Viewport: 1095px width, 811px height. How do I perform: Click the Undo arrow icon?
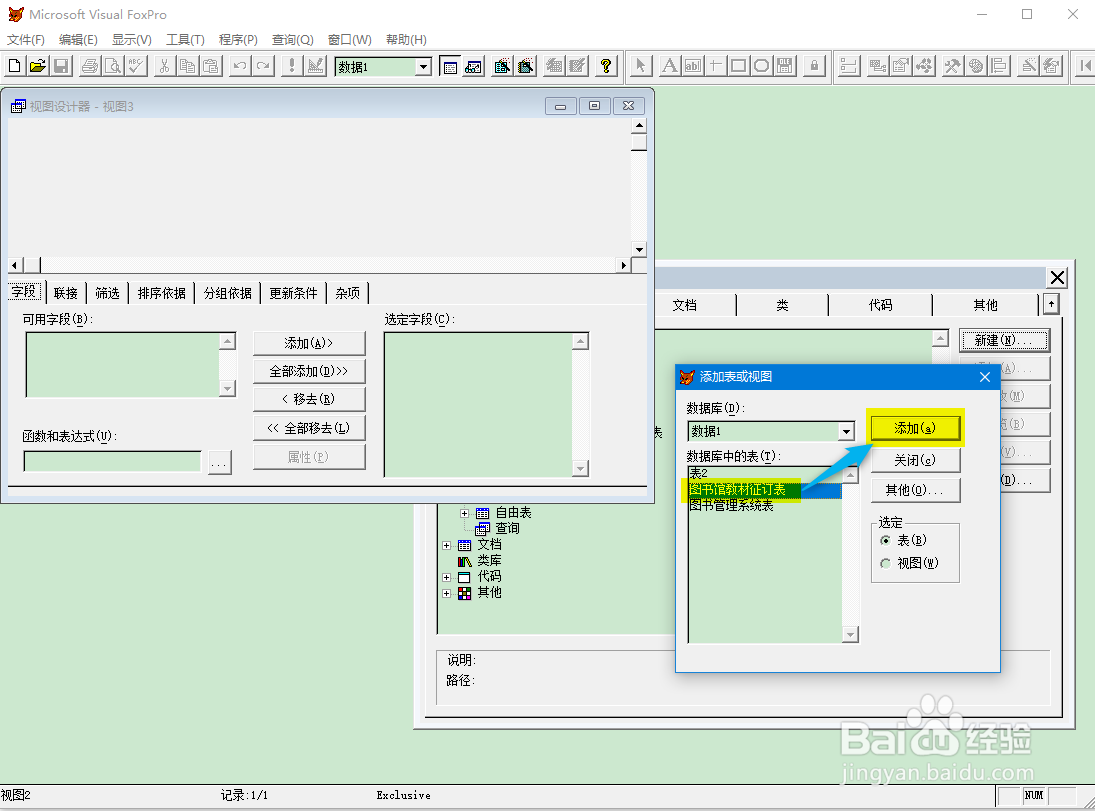[x=240, y=66]
